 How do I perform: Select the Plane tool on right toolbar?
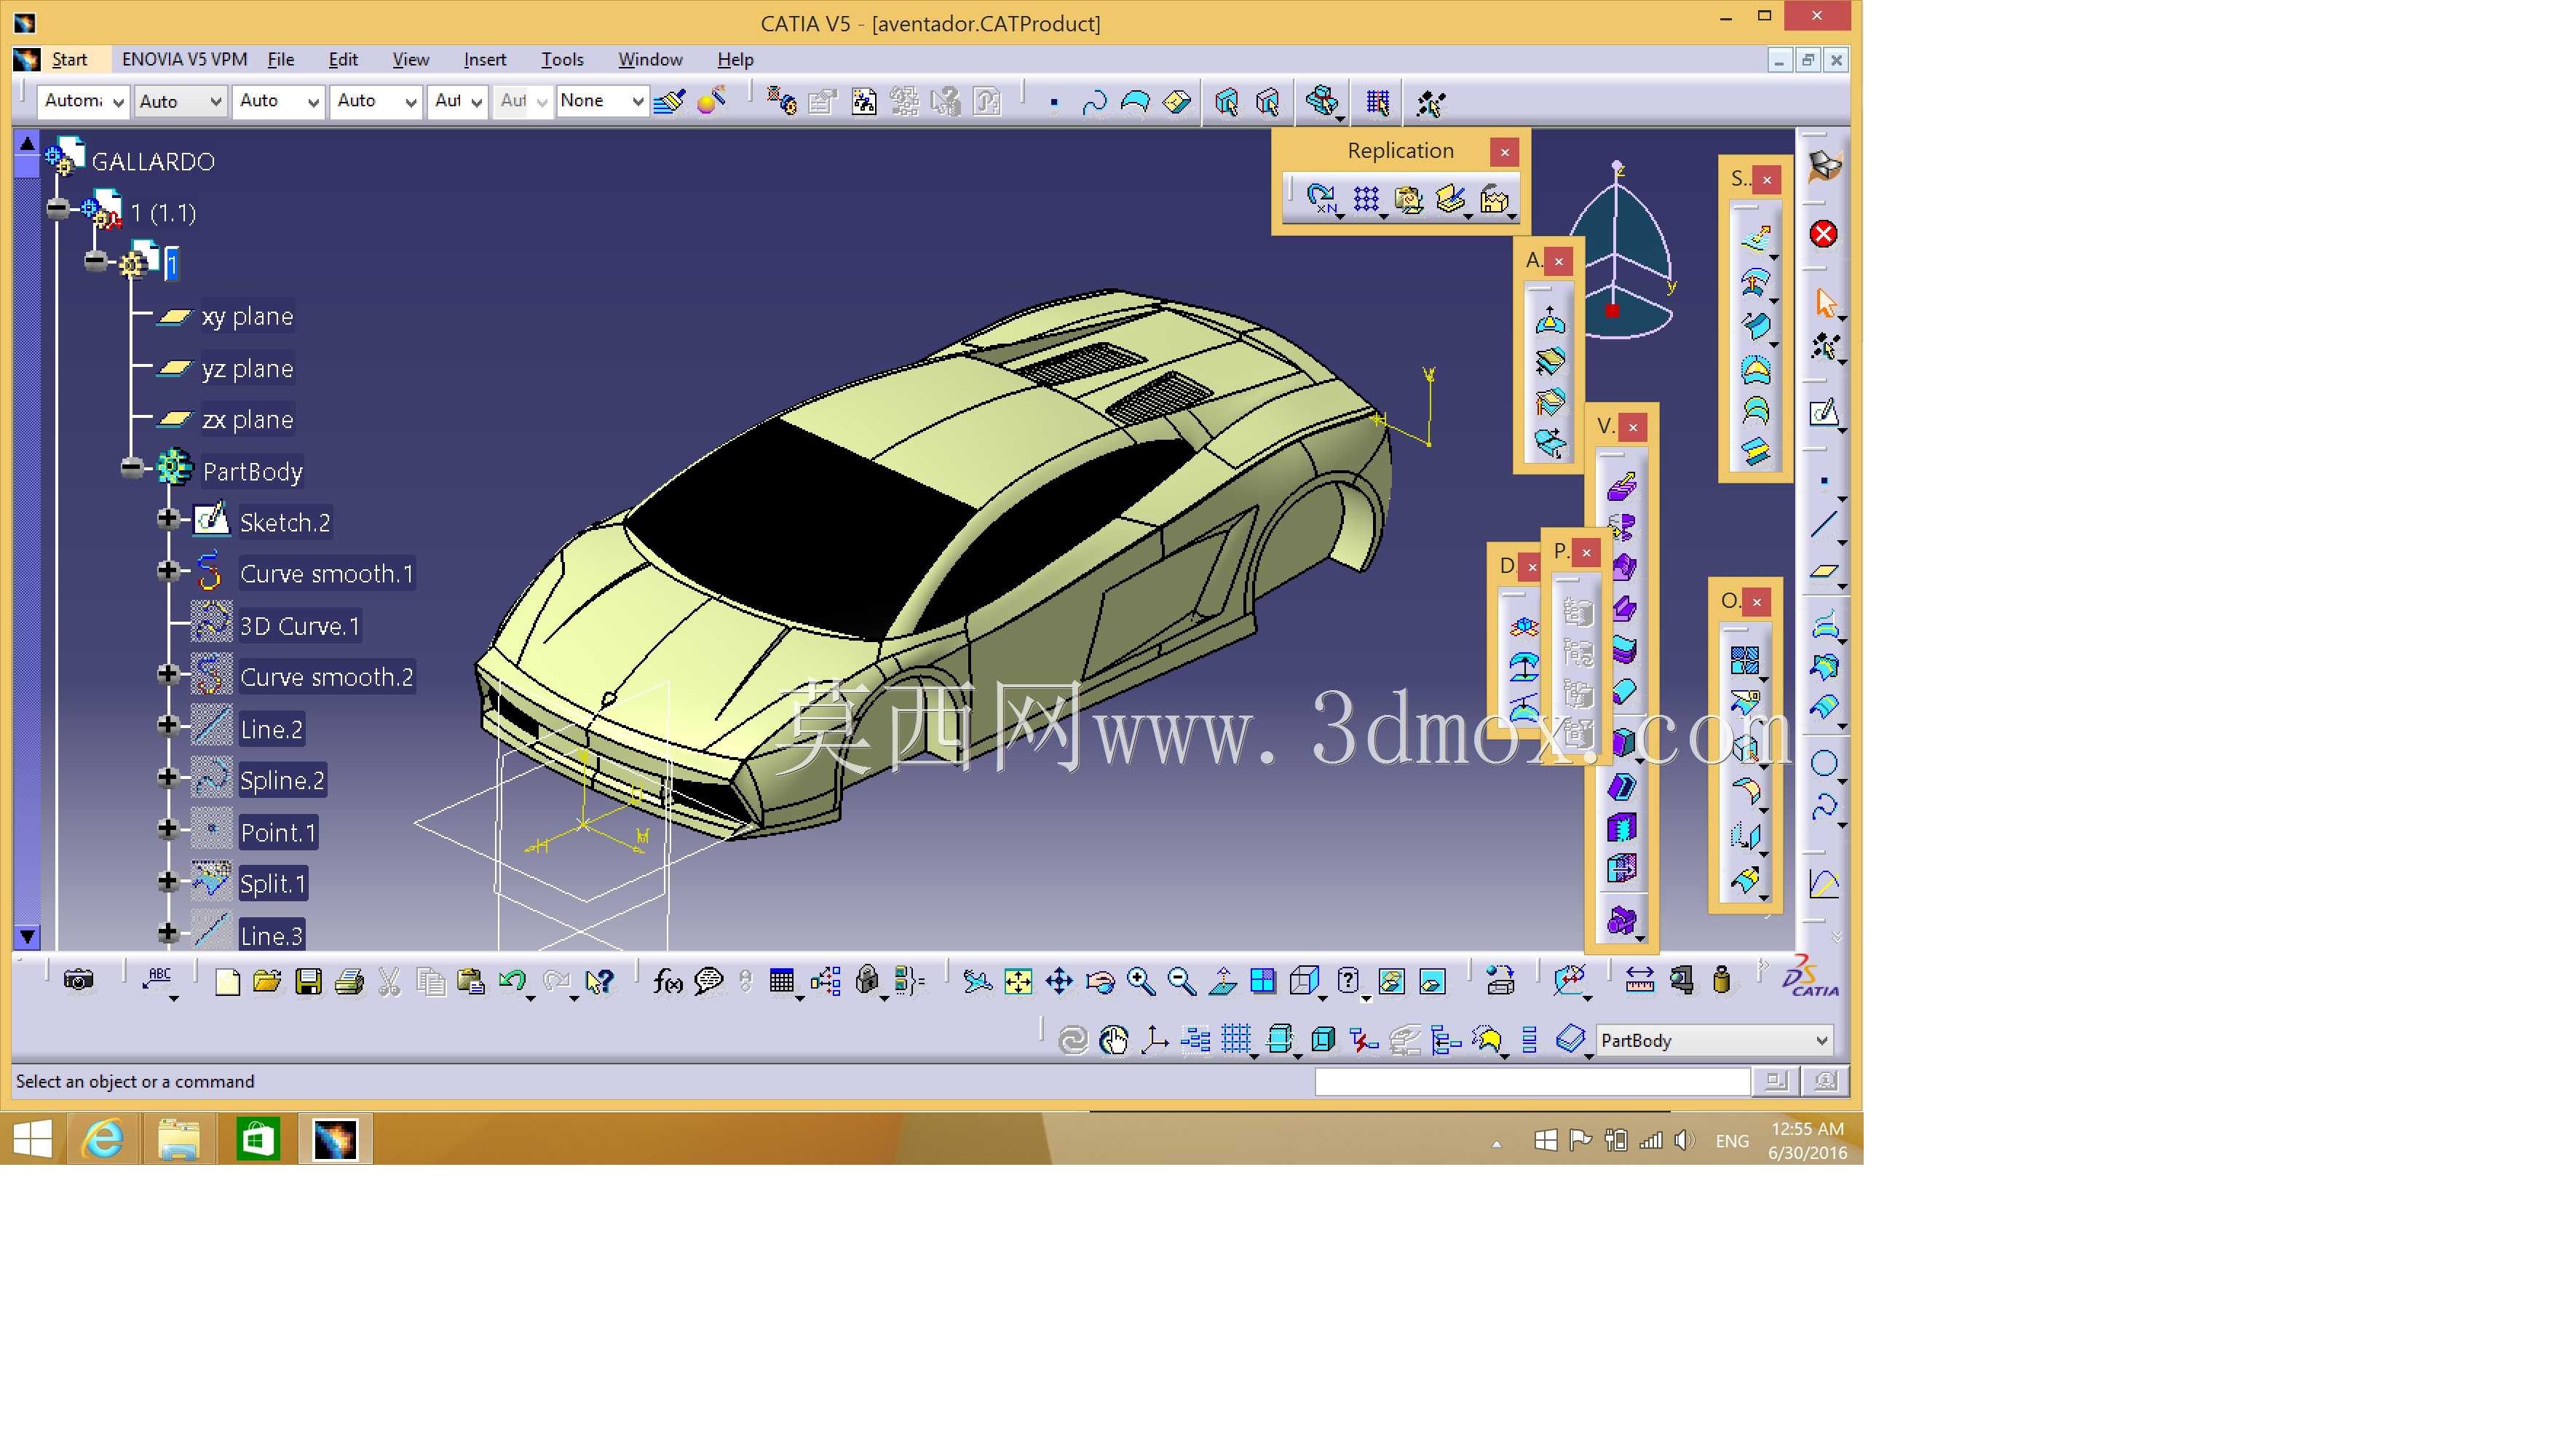coord(1824,571)
